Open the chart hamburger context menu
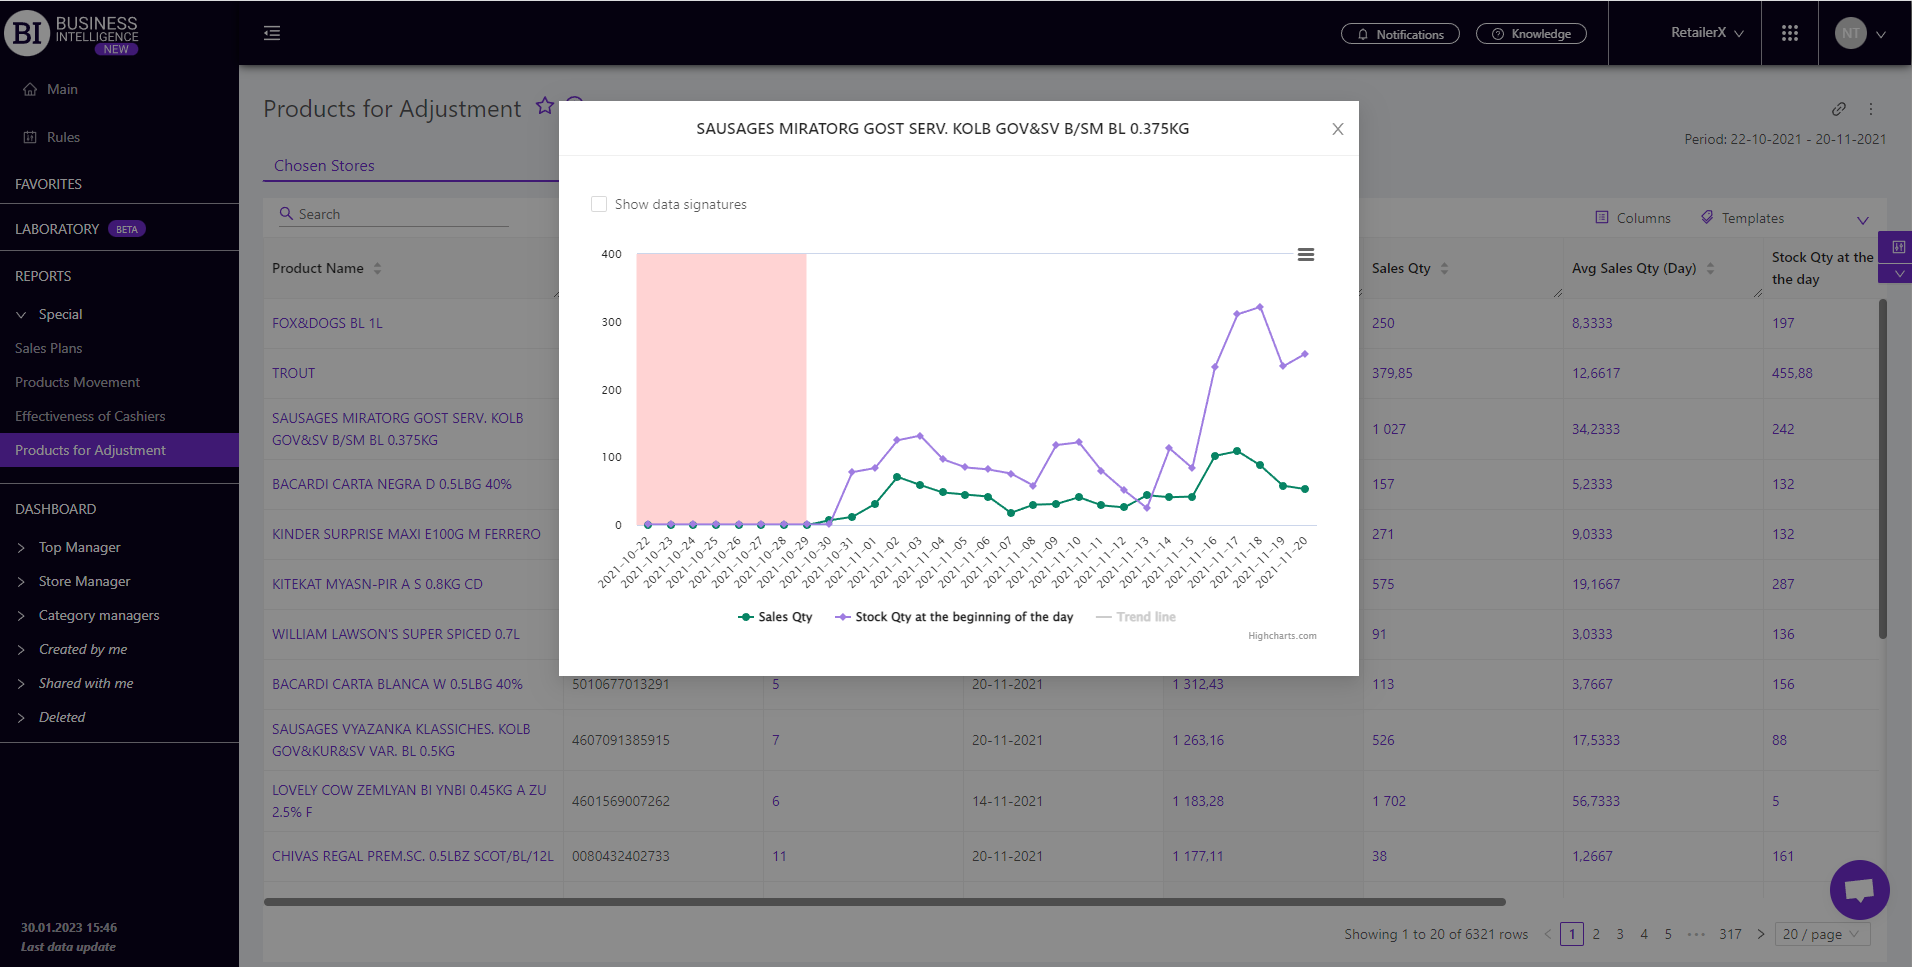Screen dimensions: 1912x967 click(x=1305, y=255)
